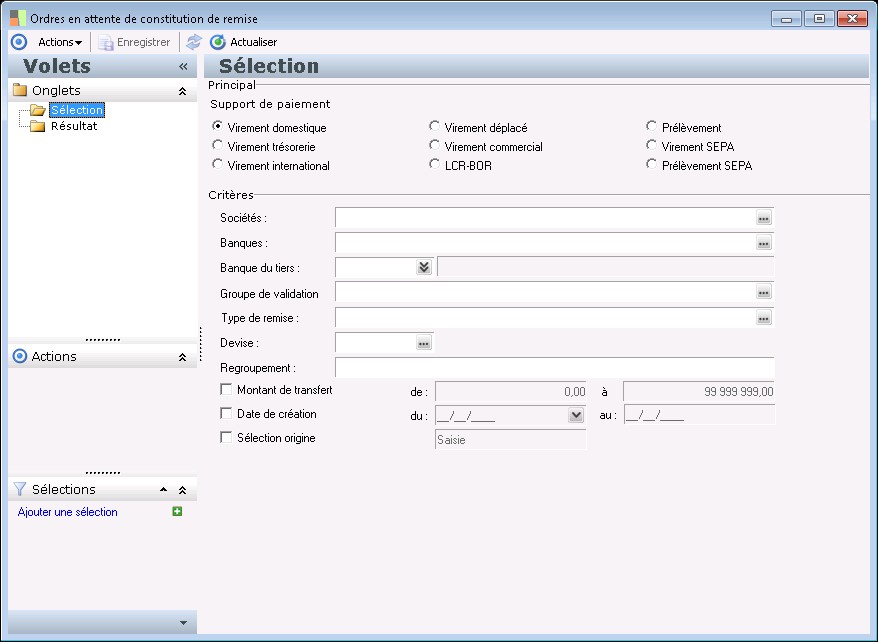878x642 pixels.
Task: Click the app icon in title bar
Action: point(18,18)
